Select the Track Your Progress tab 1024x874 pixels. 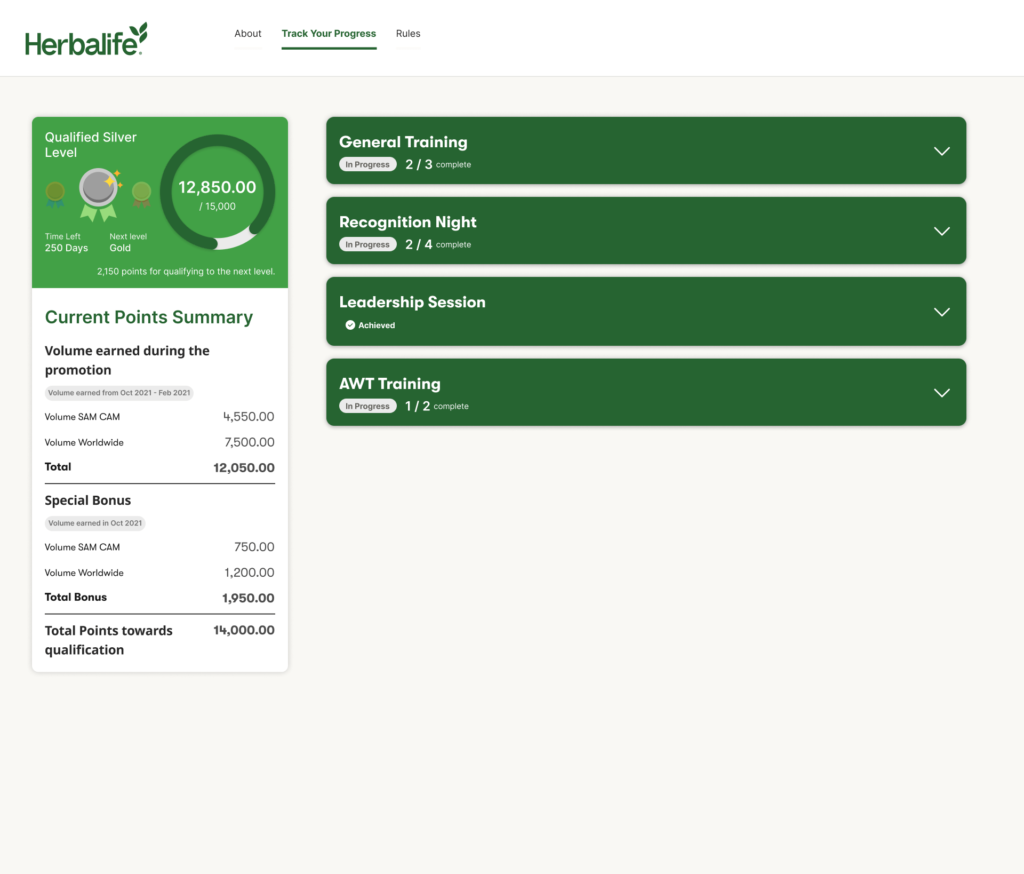tap(328, 33)
